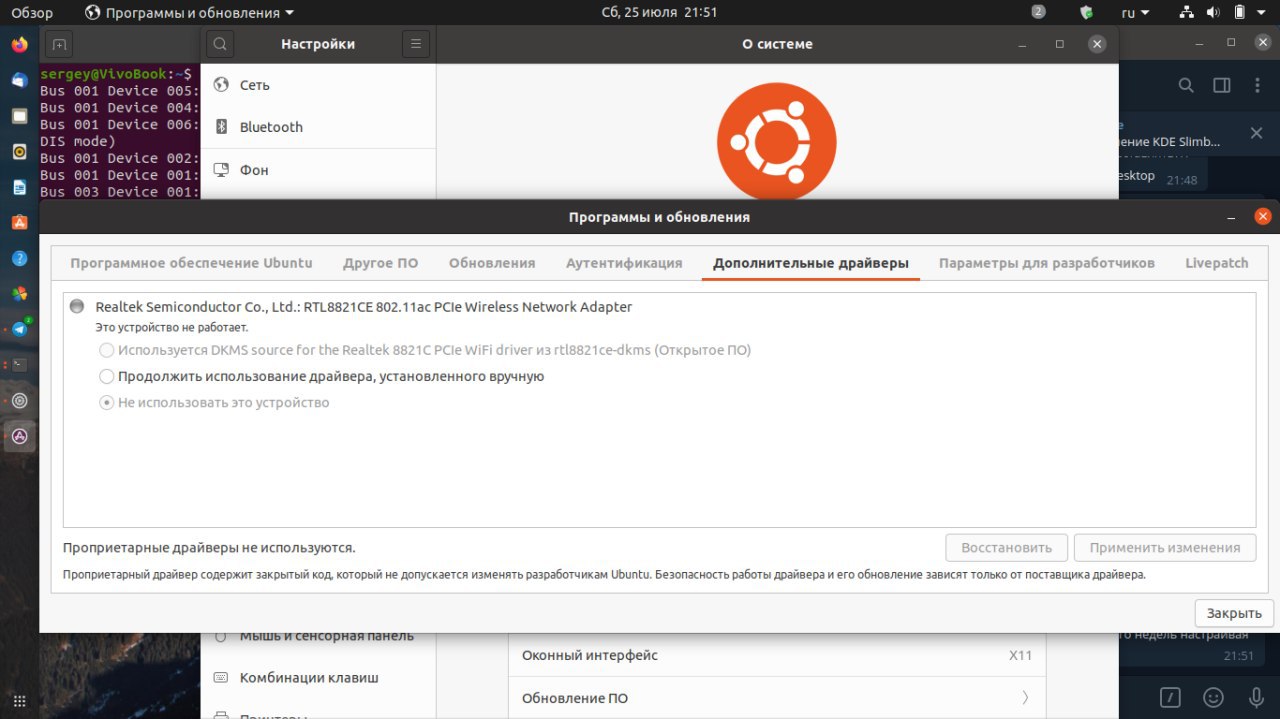The image size is (1280, 719).
Task: Switch to 'Программное обеспечение Ubuntu' tab
Action: point(191,263)
